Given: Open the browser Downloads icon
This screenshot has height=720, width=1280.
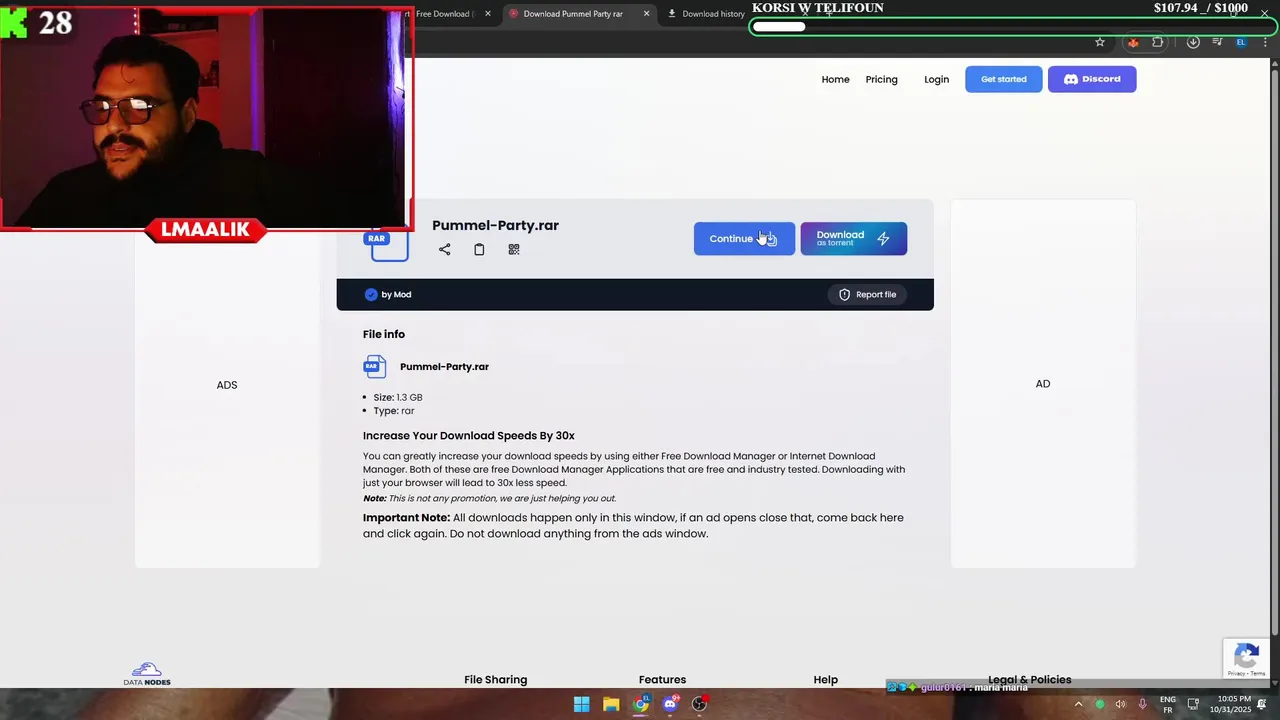Looking at the screenshot, I should (x=1193, y=42).
